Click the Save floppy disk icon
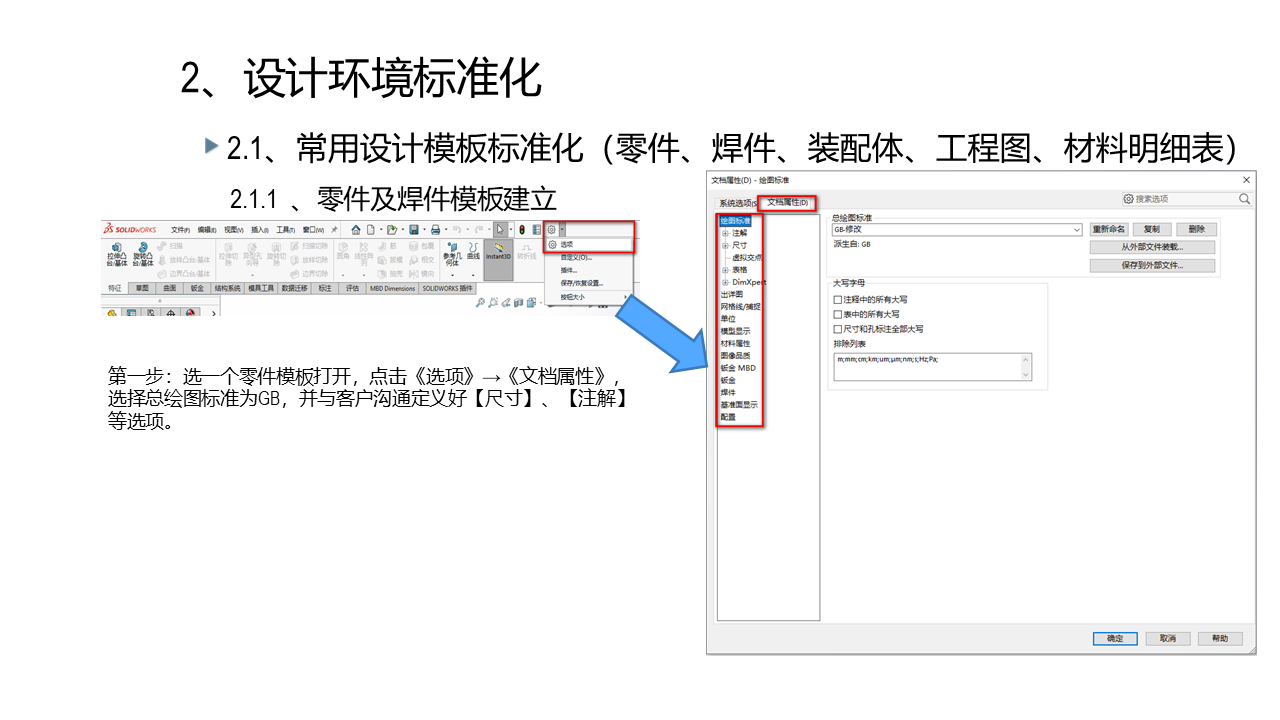This screenshot has width=1280, height=720. click(413, 229)
